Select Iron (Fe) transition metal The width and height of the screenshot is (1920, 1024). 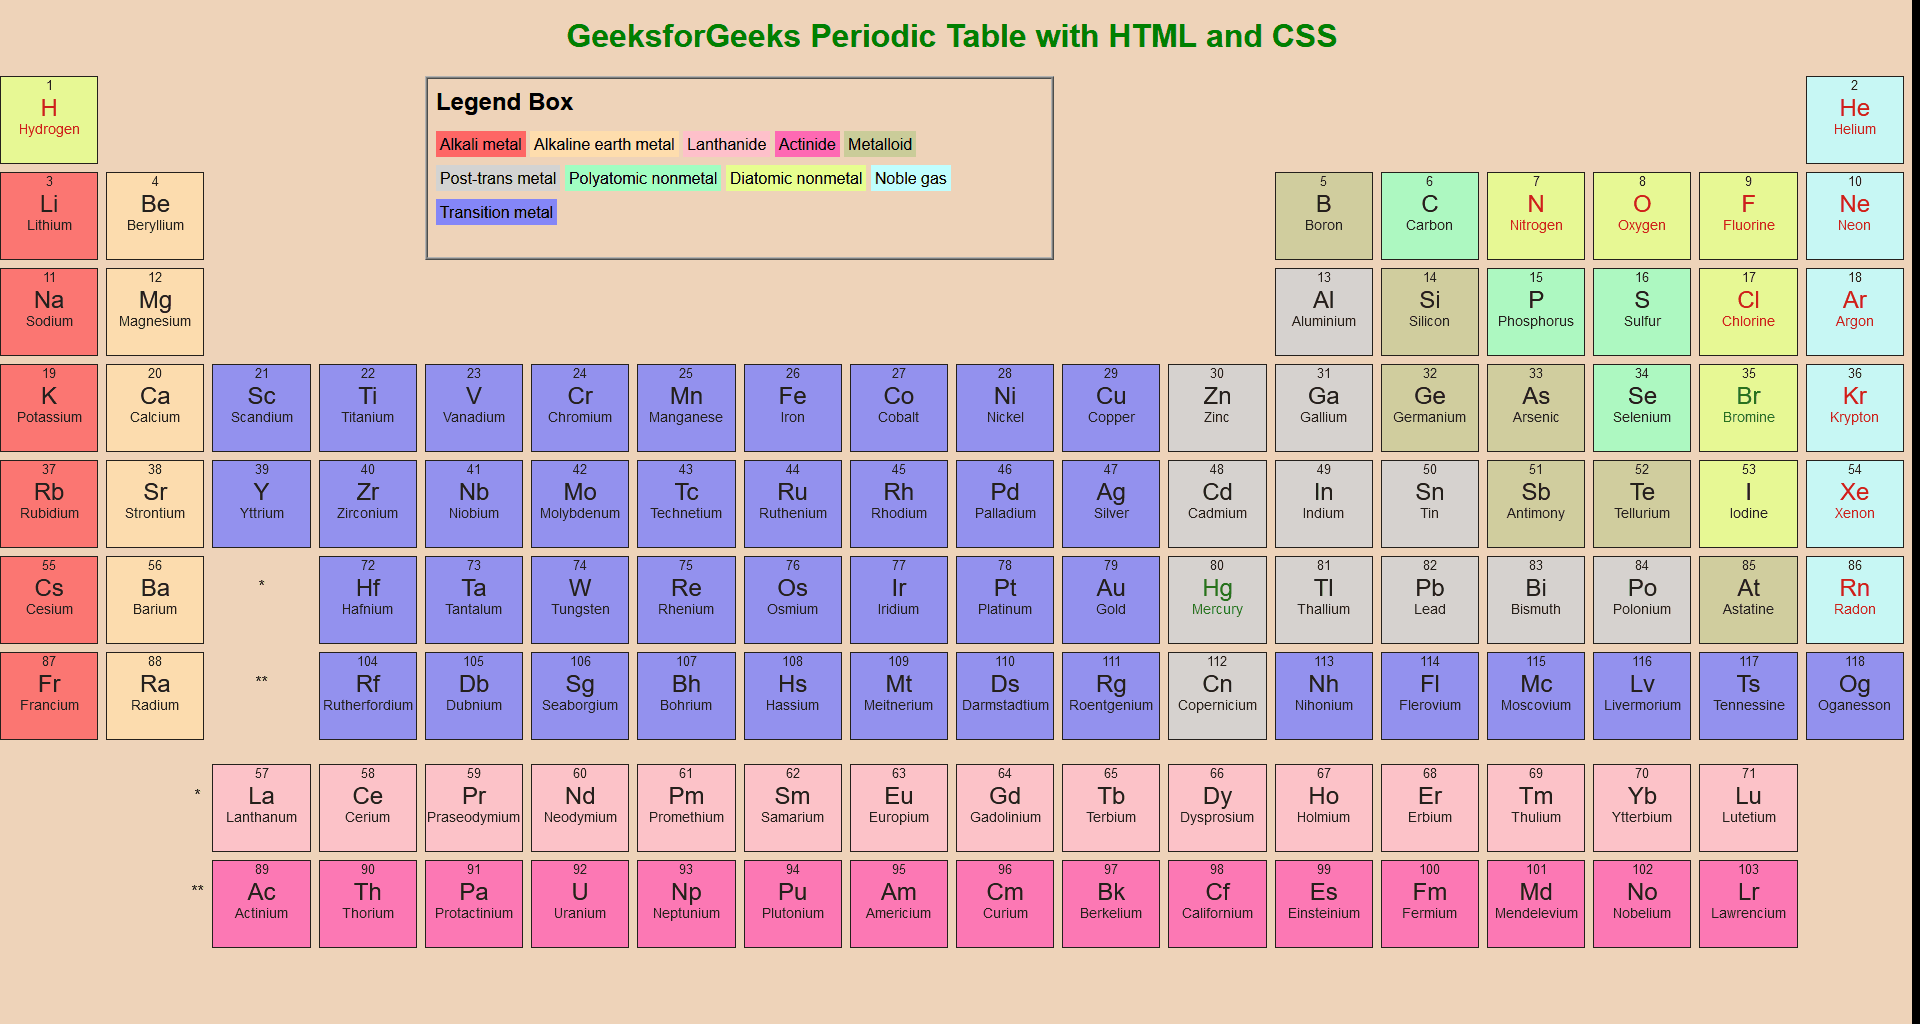point(792,407)
